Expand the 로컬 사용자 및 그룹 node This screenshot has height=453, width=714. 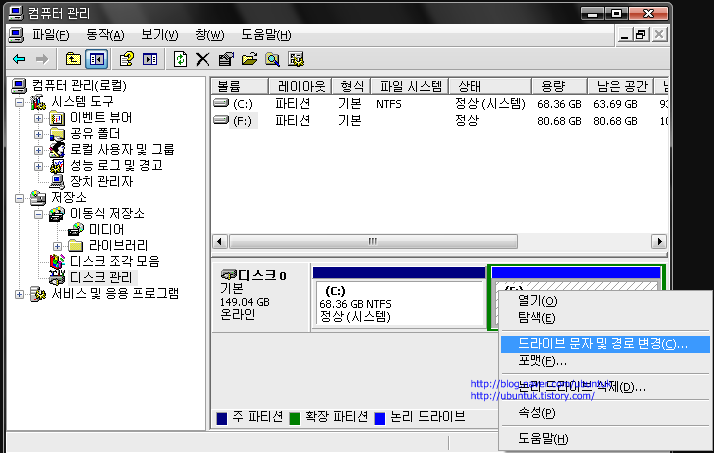[x=38, y=150]
